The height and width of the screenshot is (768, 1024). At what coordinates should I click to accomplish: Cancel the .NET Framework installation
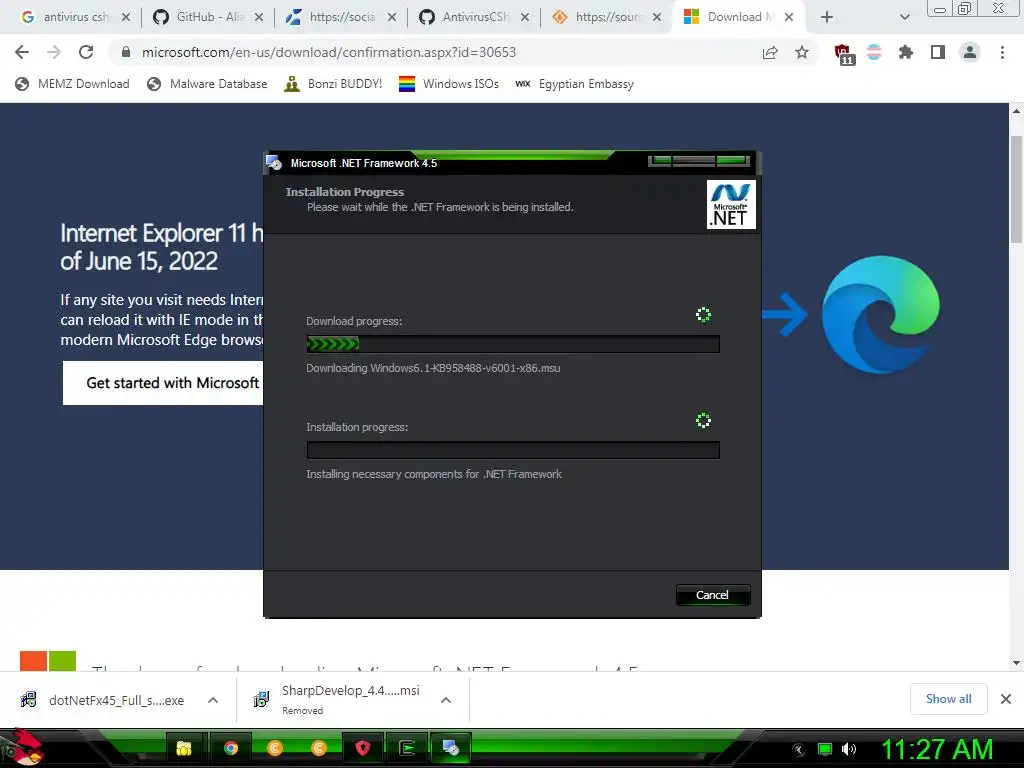pyautogui.click(x=712, y=595)
